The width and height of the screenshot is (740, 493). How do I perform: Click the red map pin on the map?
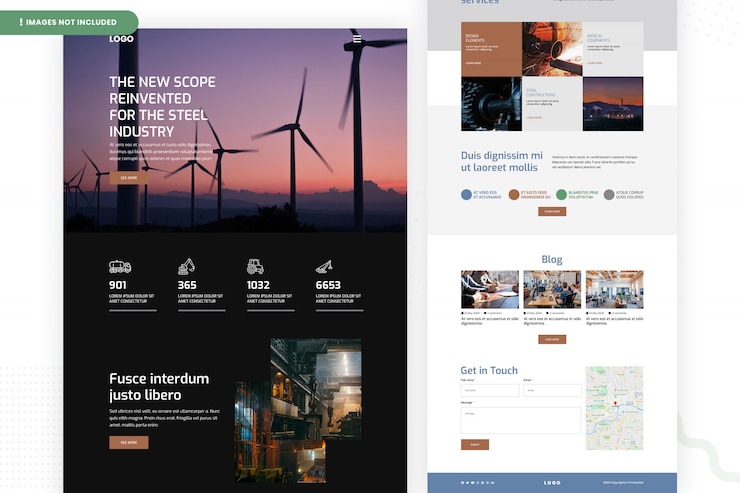tap(615, 404)
